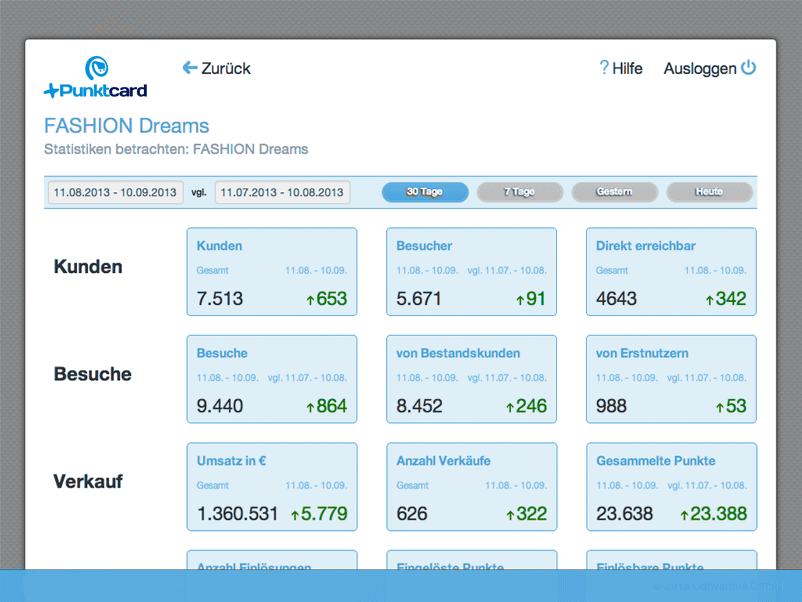Select the Gestern range button
Viewport: 802px width, 602px height.
coord(614,192)
